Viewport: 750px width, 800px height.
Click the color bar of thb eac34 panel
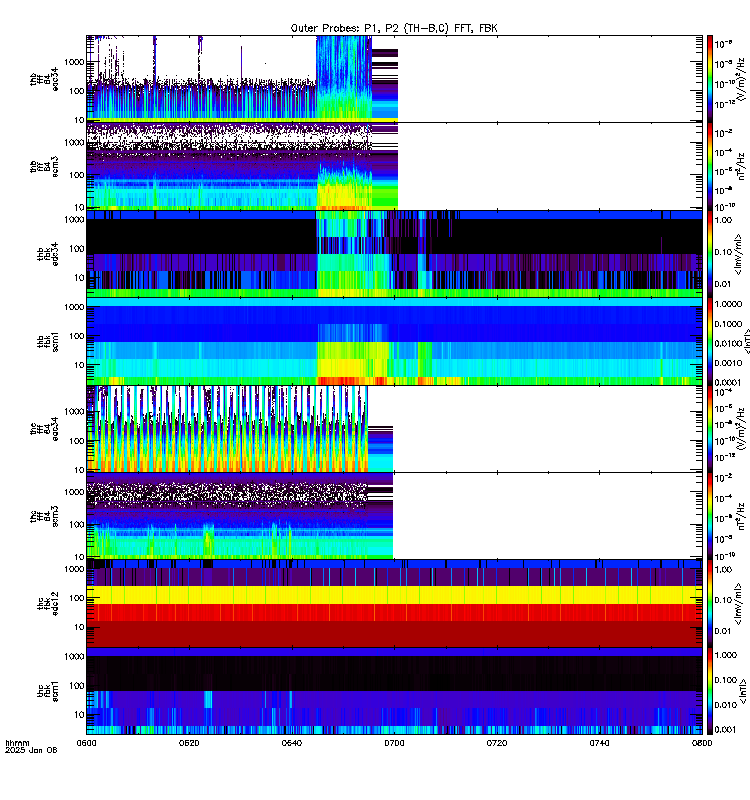click(709, 79)
